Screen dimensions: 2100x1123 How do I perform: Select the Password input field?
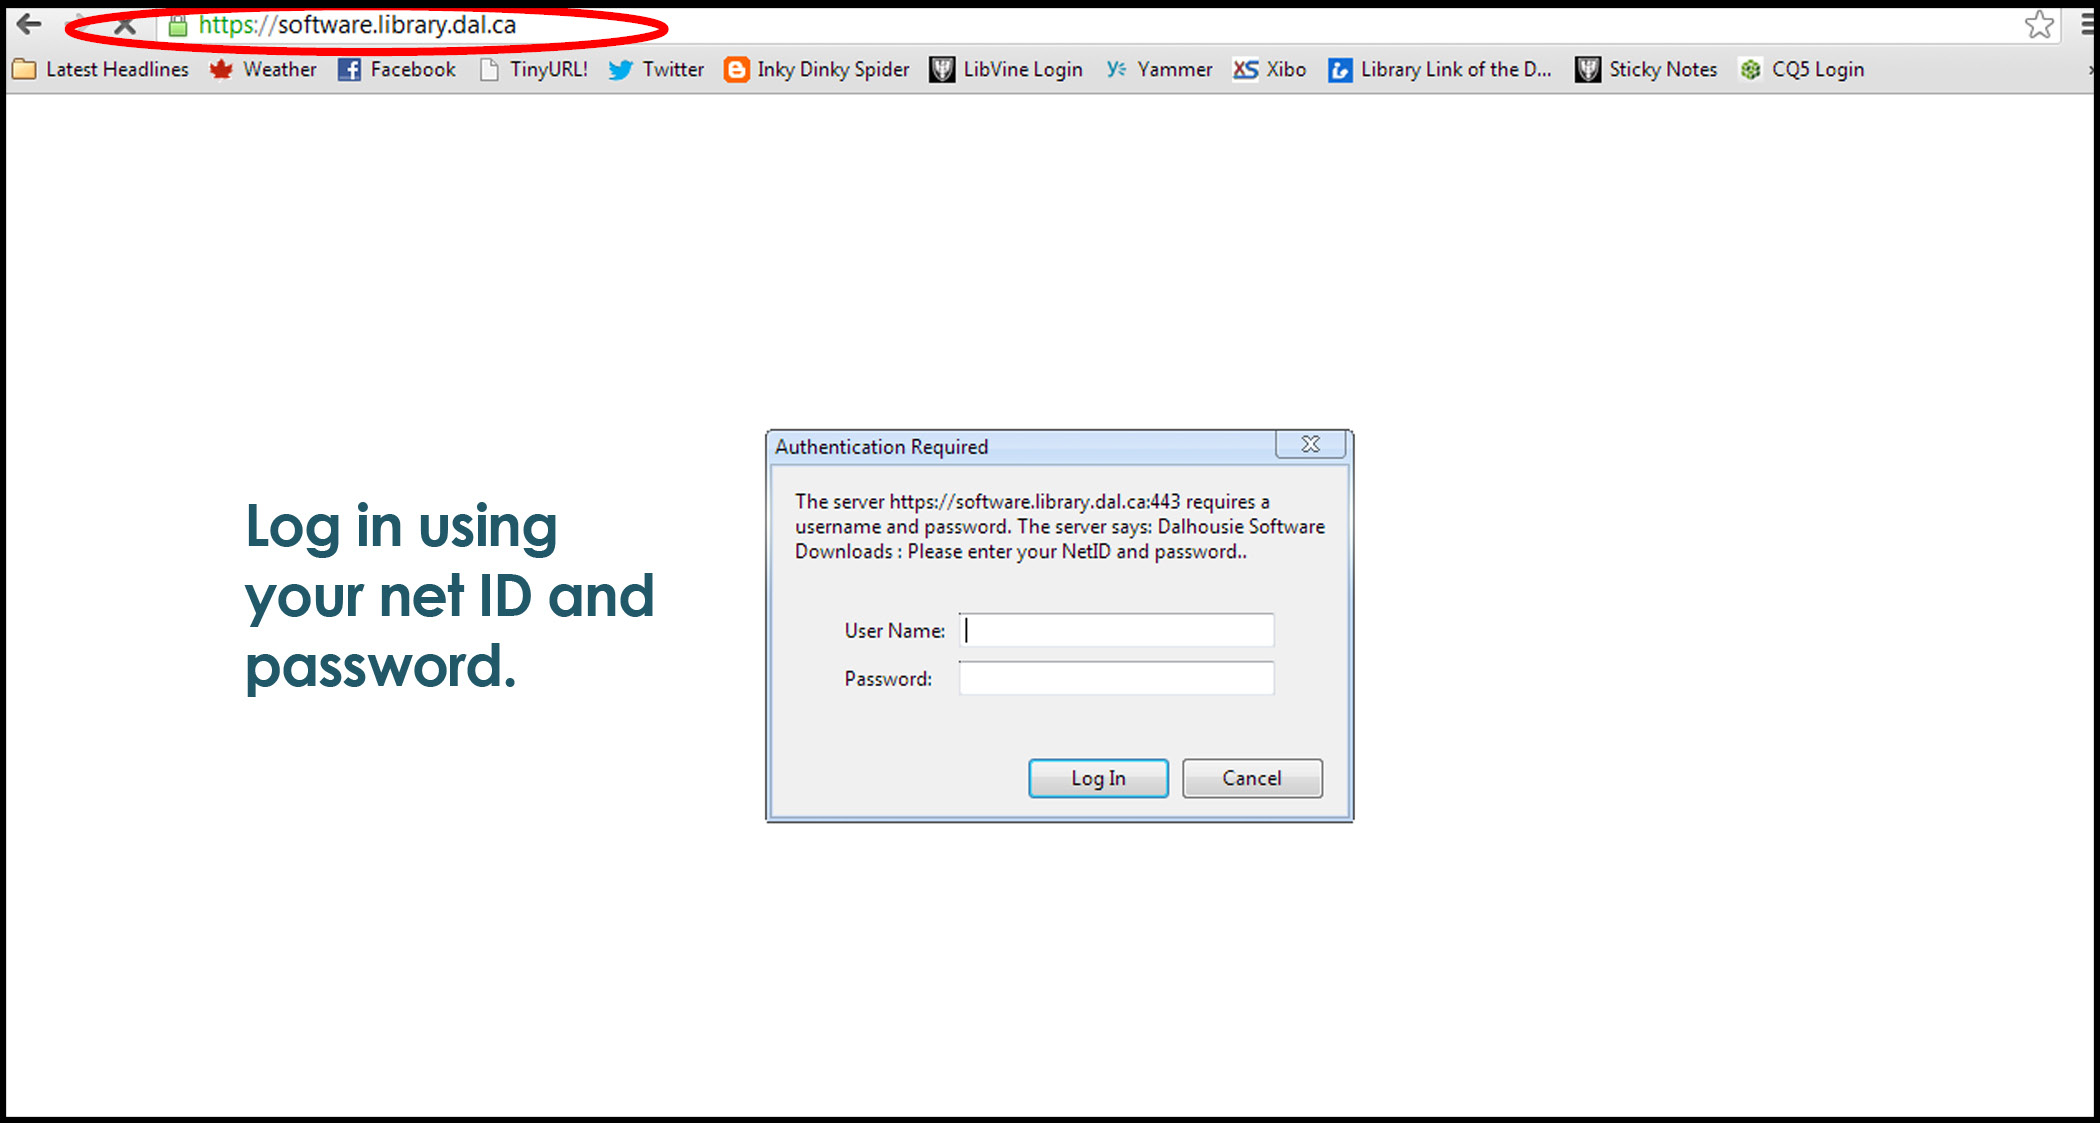1117,679
